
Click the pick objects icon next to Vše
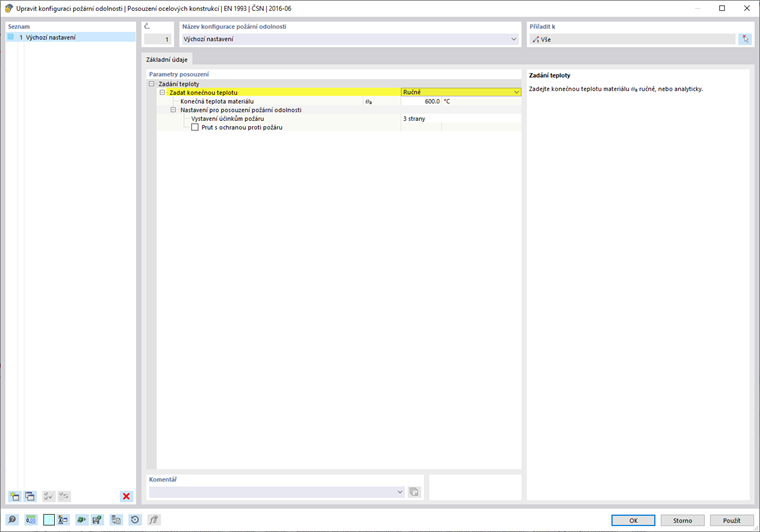pos(745,39)
